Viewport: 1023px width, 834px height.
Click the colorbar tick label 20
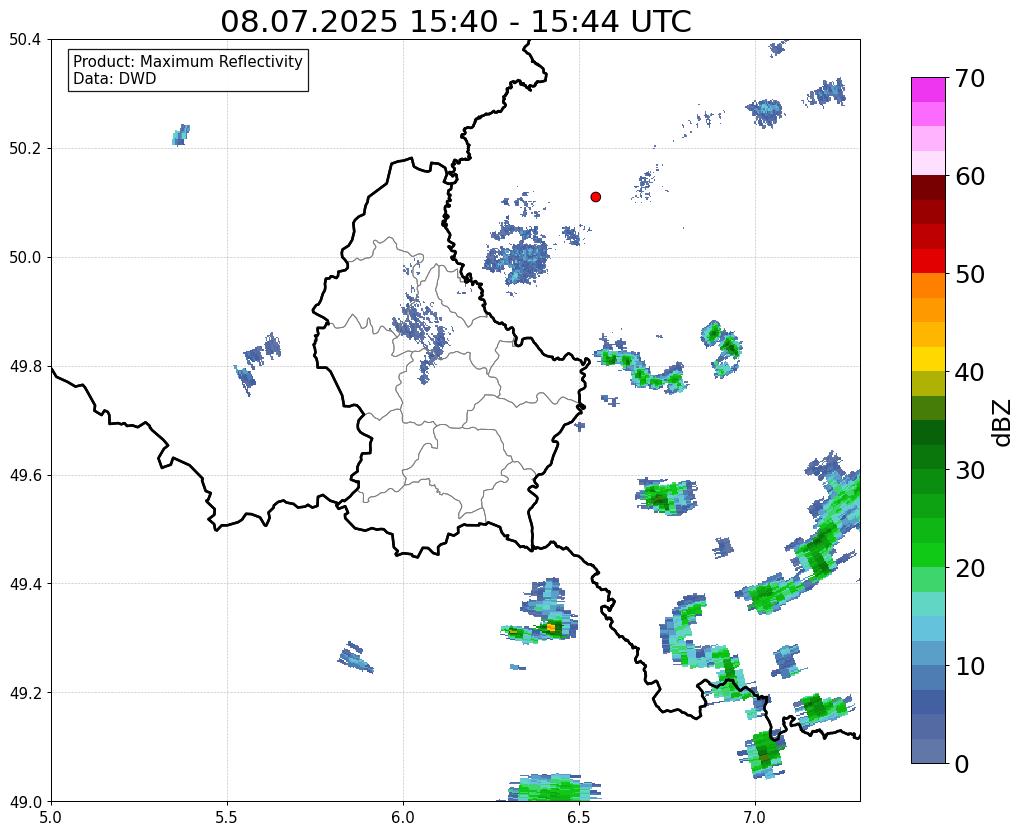[969, 568]
